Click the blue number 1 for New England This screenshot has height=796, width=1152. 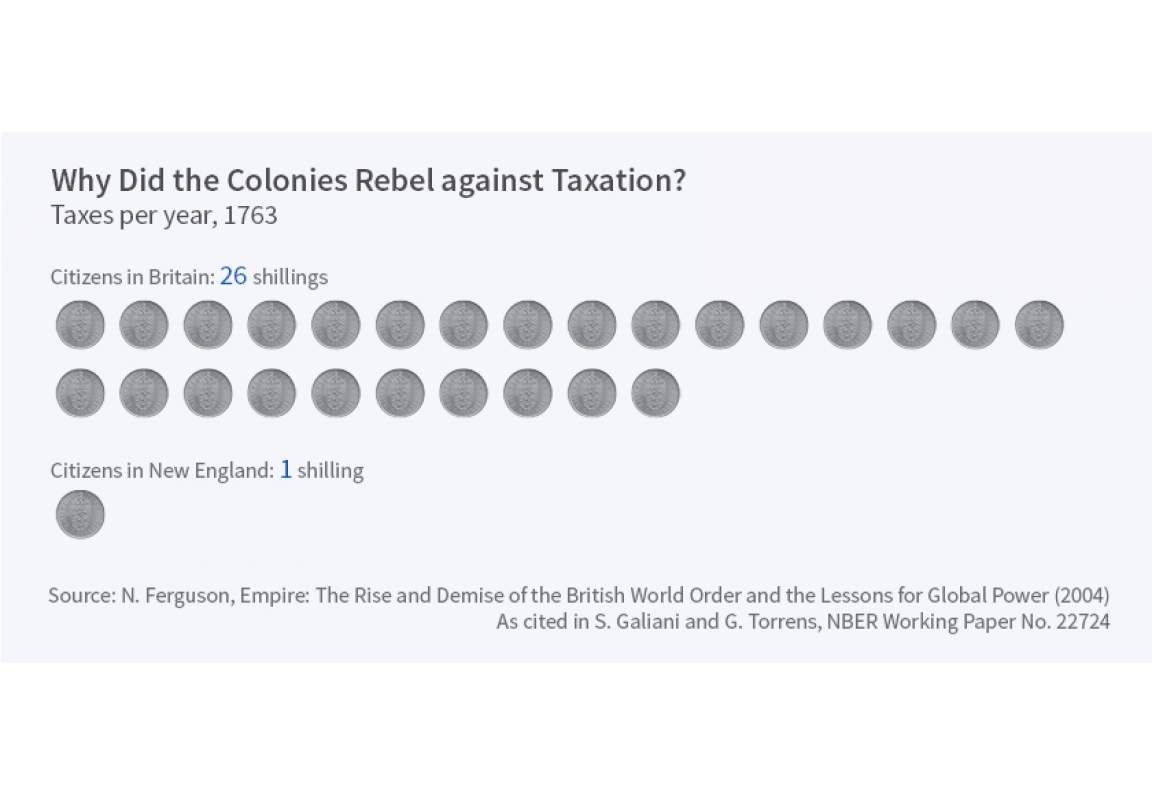pos(285,469)
